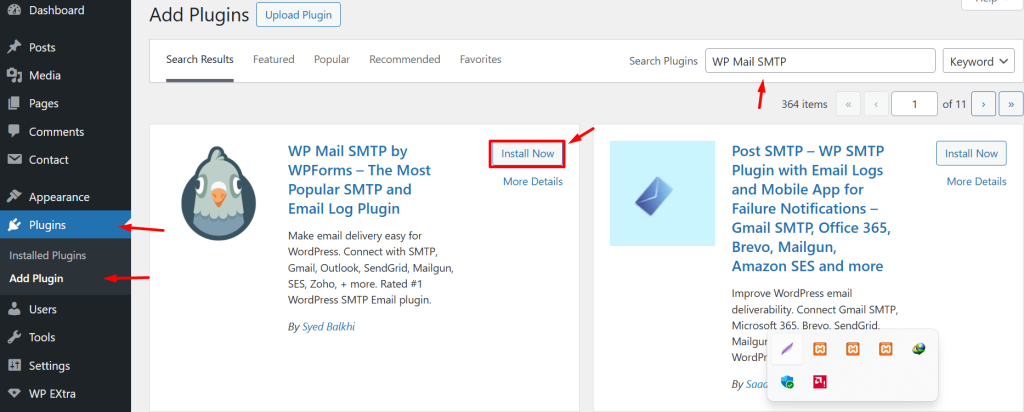Switch to Search Results tab
Viewport: 1024px width, 412px height.
[x=200, y=59]
